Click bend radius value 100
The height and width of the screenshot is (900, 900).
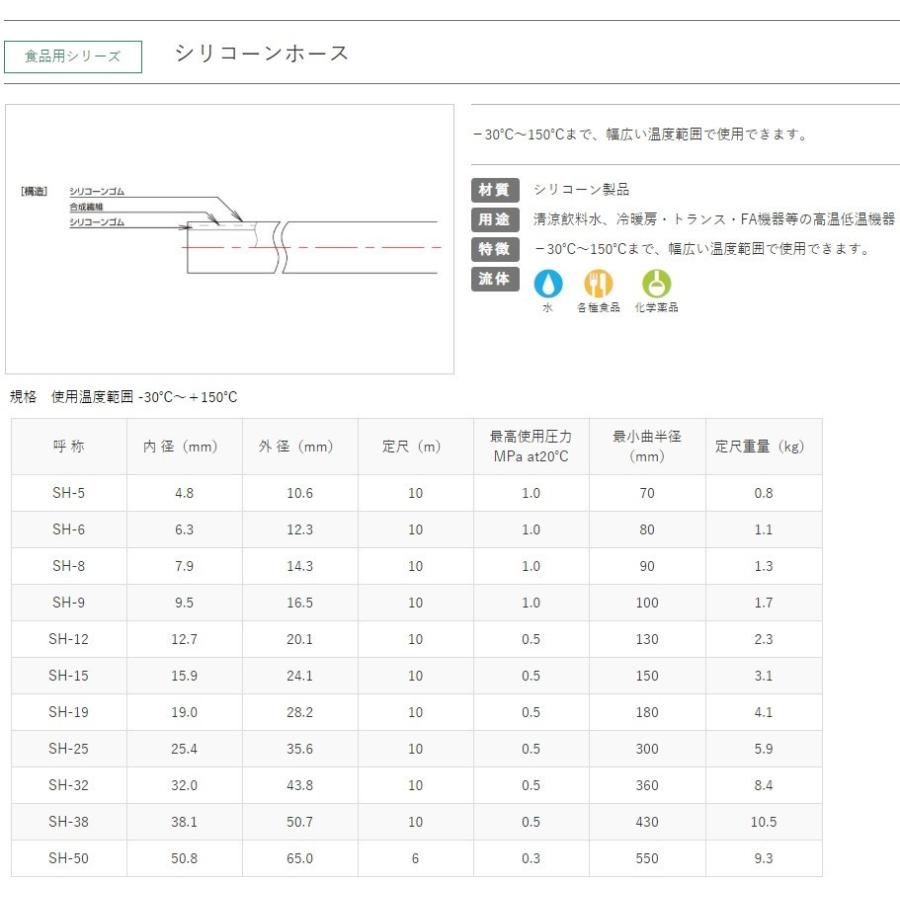(x=647, y=602)
